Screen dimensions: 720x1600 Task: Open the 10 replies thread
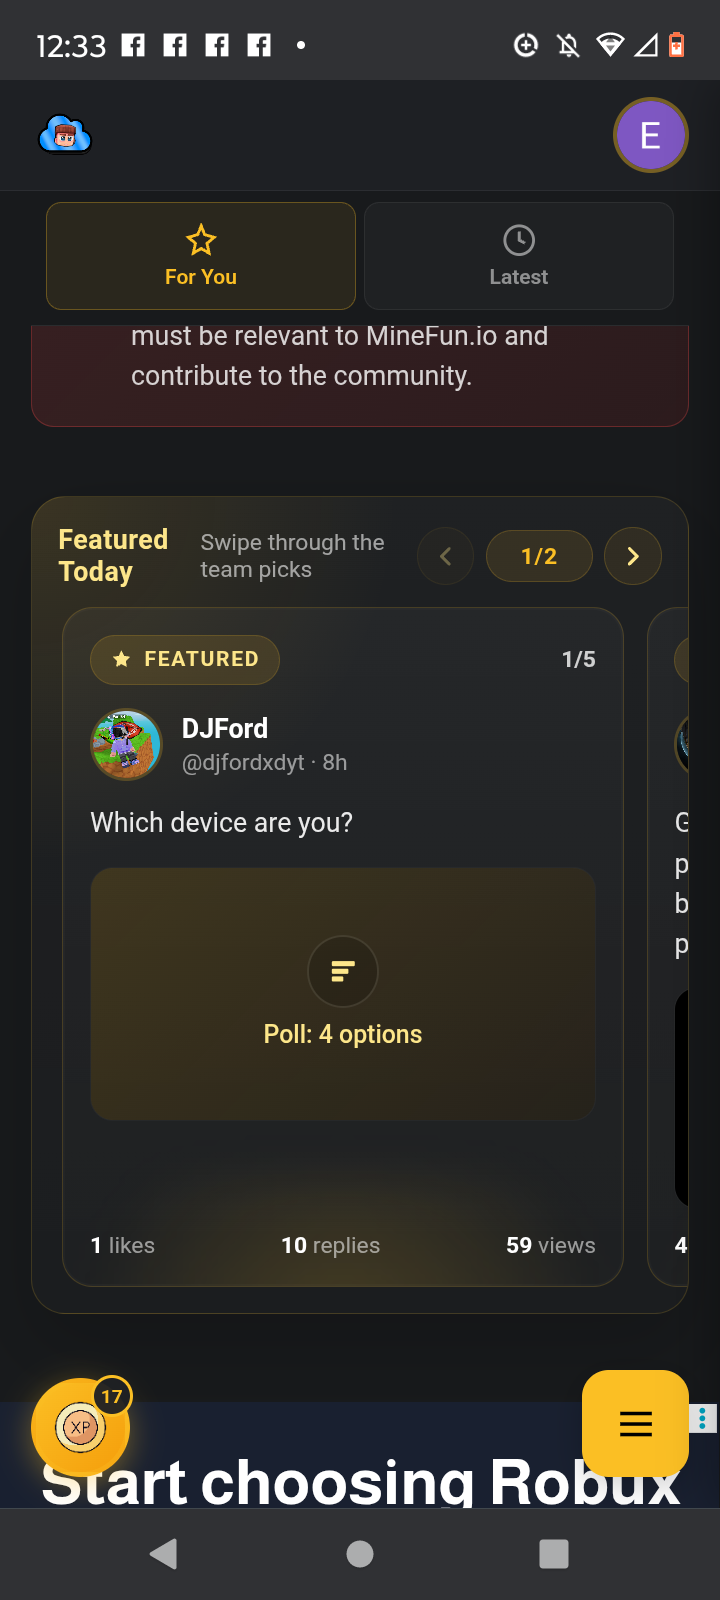[x=331, y=1245]
